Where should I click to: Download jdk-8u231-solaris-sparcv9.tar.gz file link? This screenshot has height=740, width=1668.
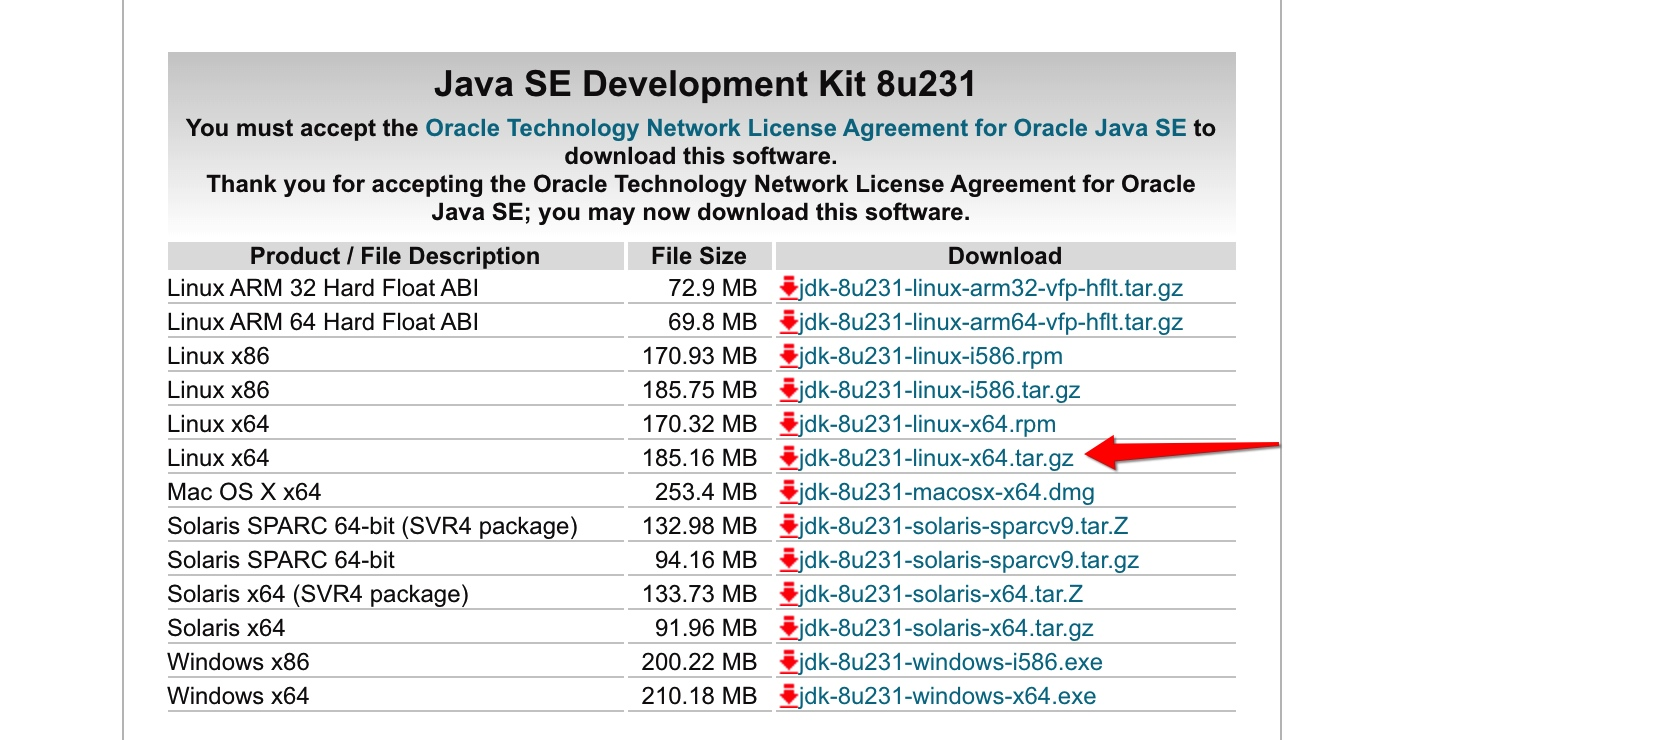pos(969,560)
